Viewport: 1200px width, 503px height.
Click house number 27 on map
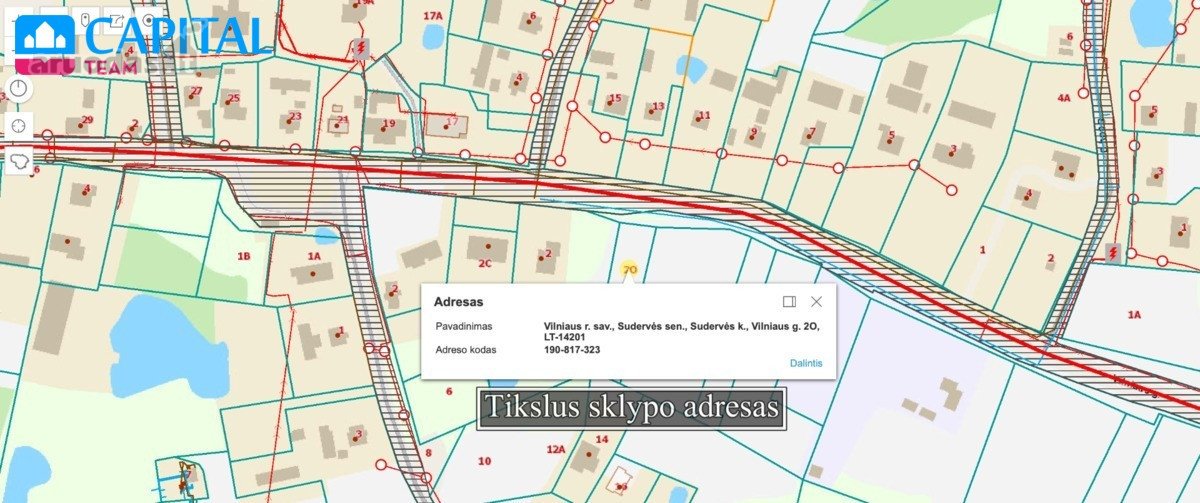click(x=196, y=91)
